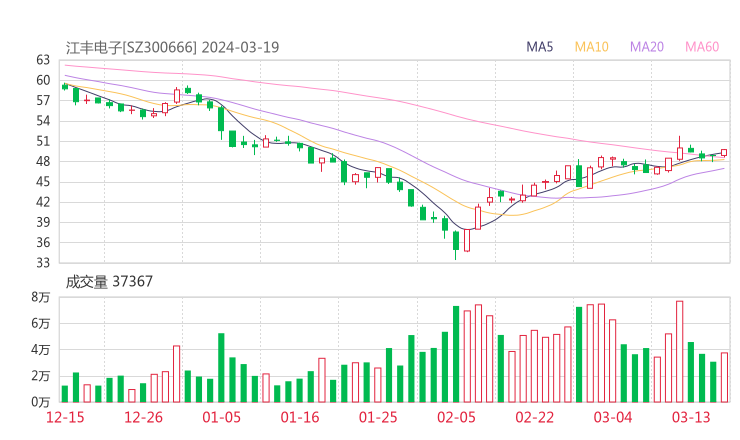This screenshot has height=440, width=740.
Task: Click the 01-25 date axis label
Action: 378,417
